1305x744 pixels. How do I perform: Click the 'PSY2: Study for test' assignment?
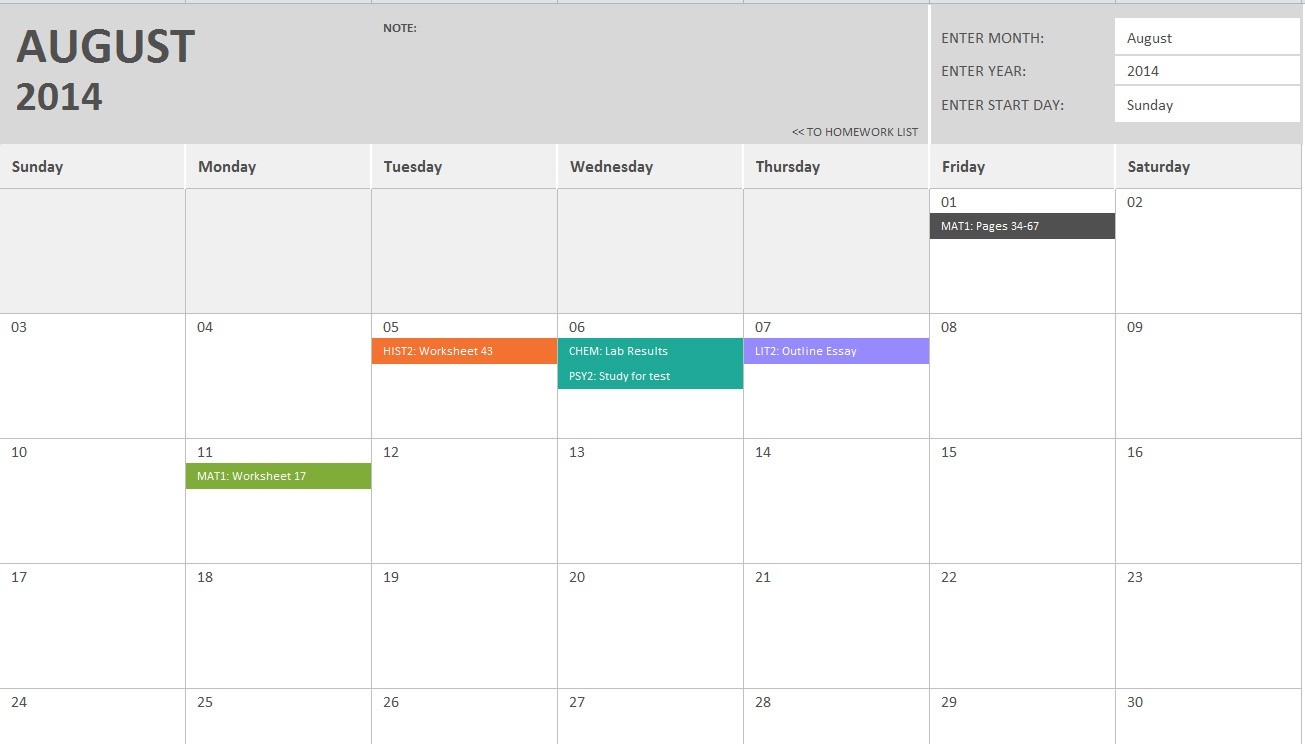[x=650, y=376]
